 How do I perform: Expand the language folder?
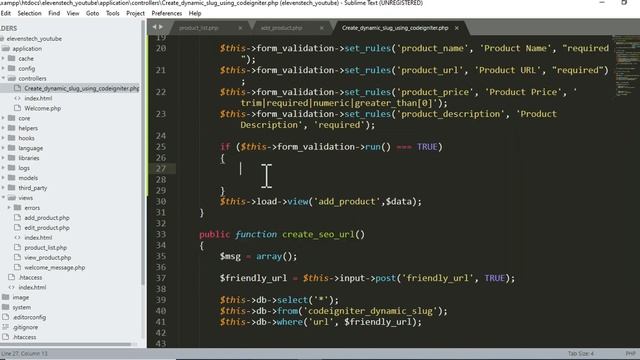pyautogui.click(x=3, y=148)
